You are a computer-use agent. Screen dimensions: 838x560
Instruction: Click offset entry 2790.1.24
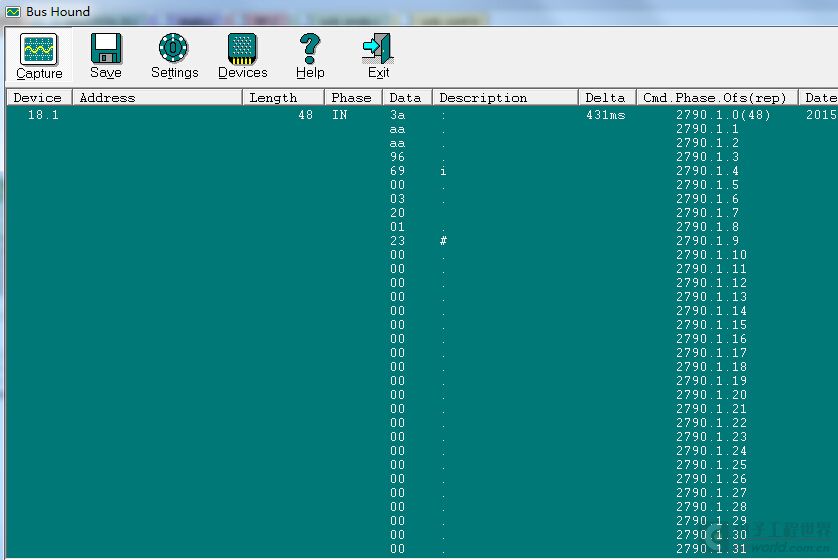pos(711,450)
